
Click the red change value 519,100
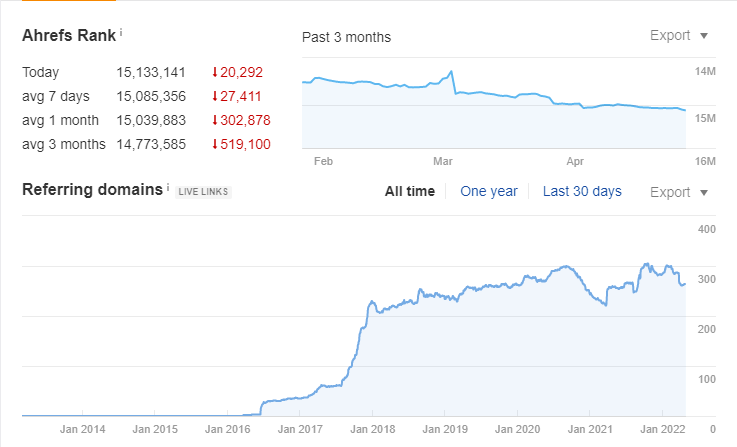click(x=245, y=144)
